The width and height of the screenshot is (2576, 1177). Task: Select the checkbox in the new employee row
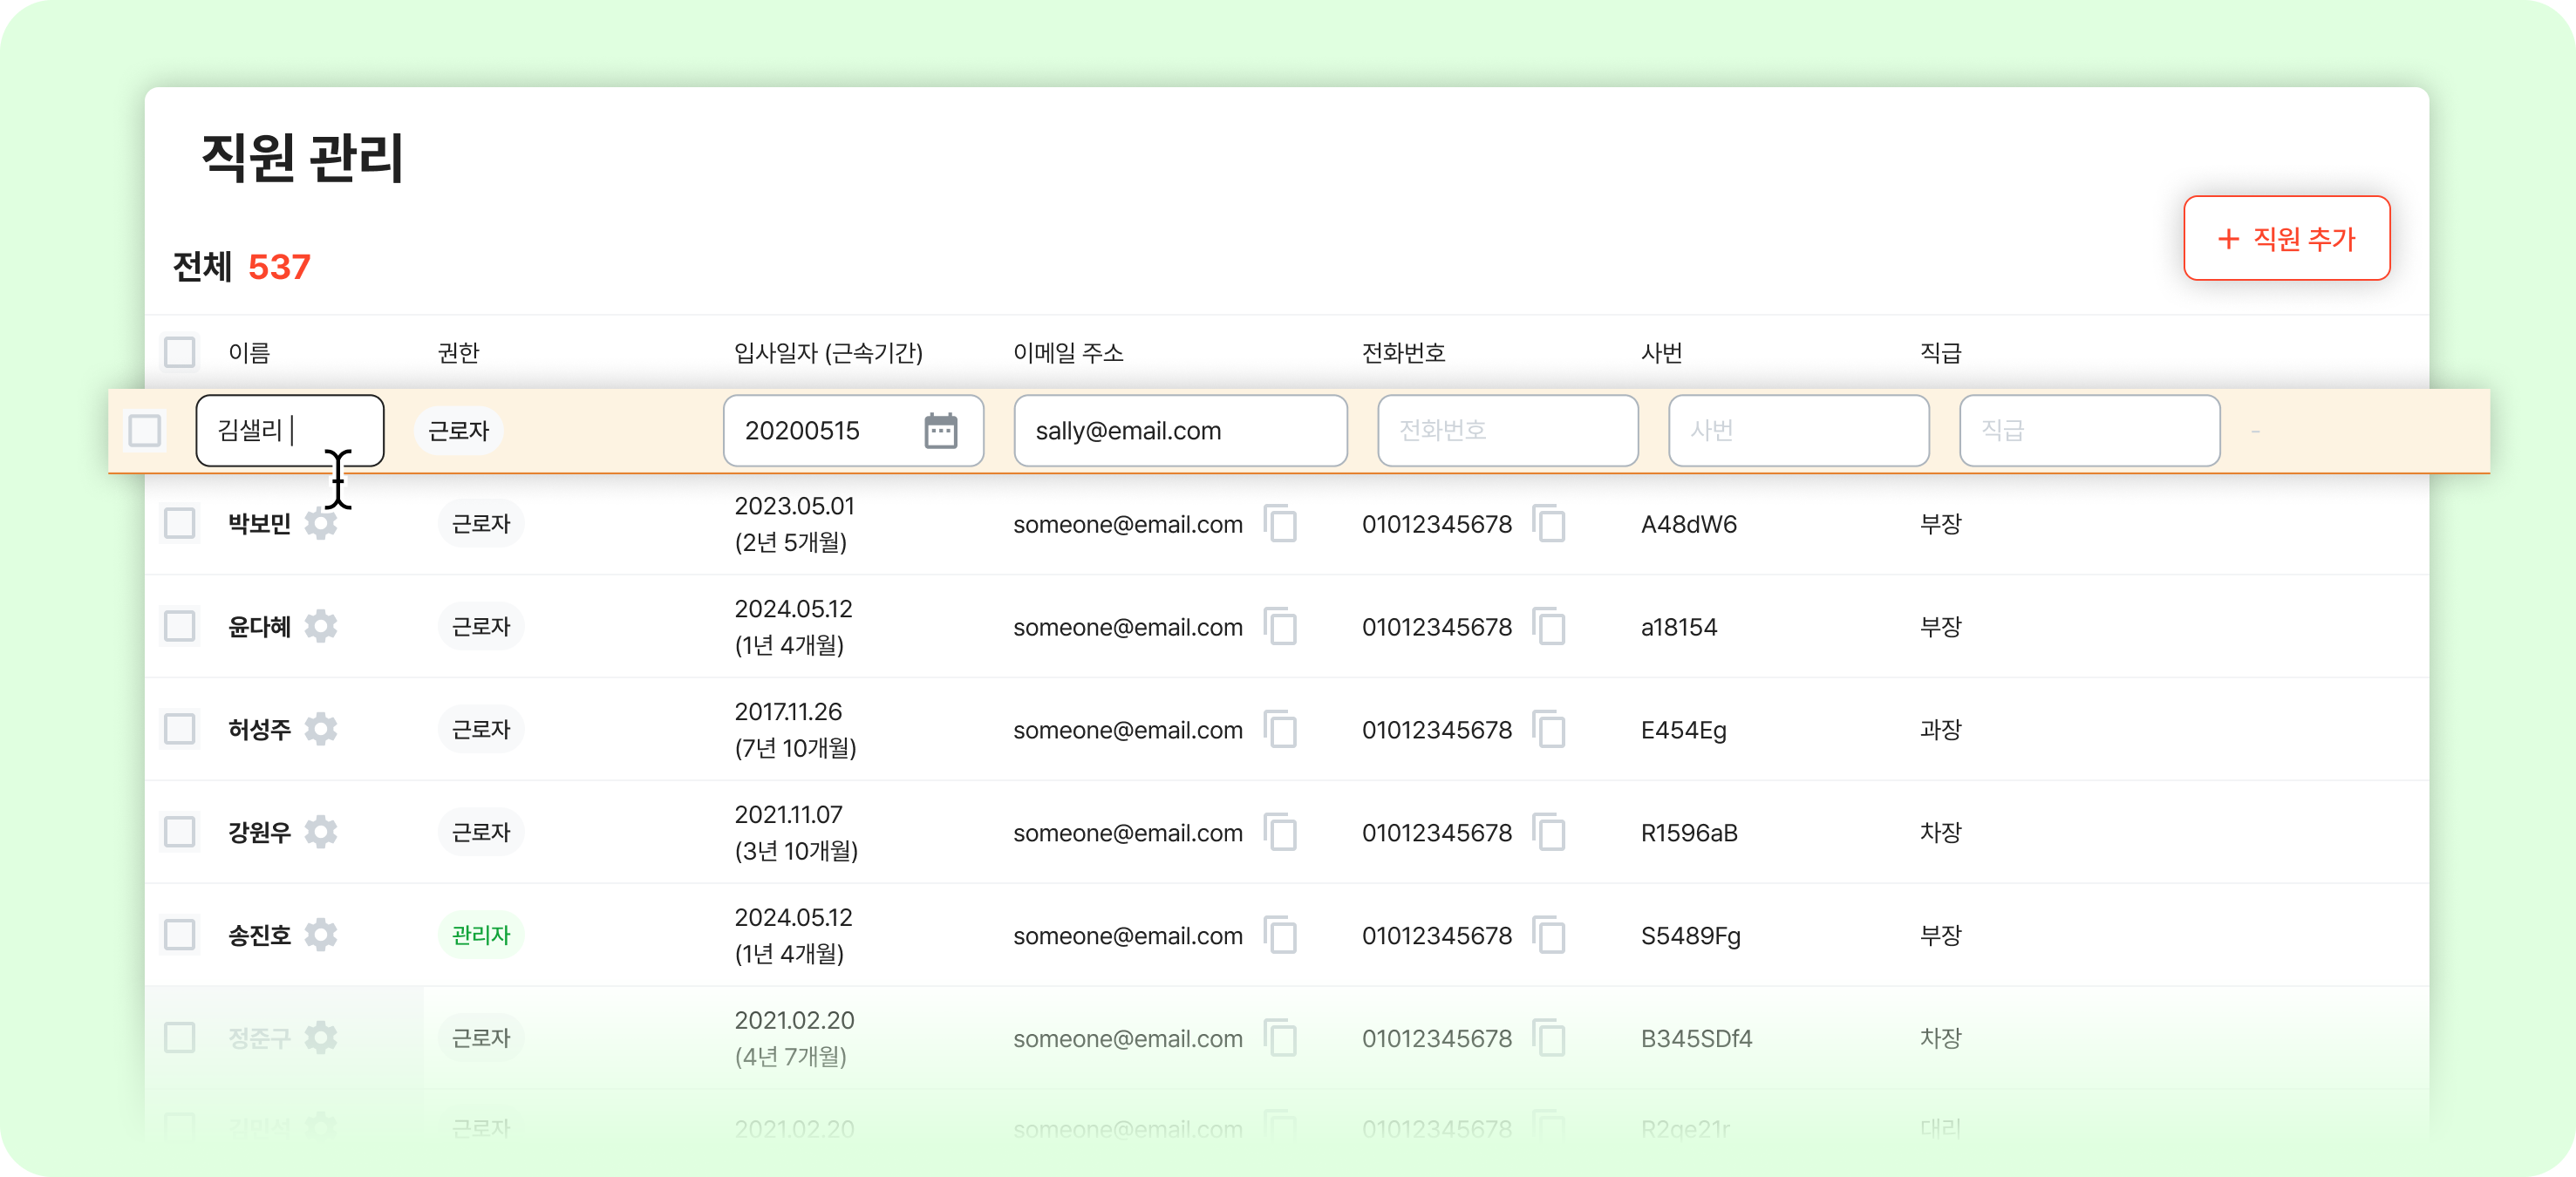point(145,430)
